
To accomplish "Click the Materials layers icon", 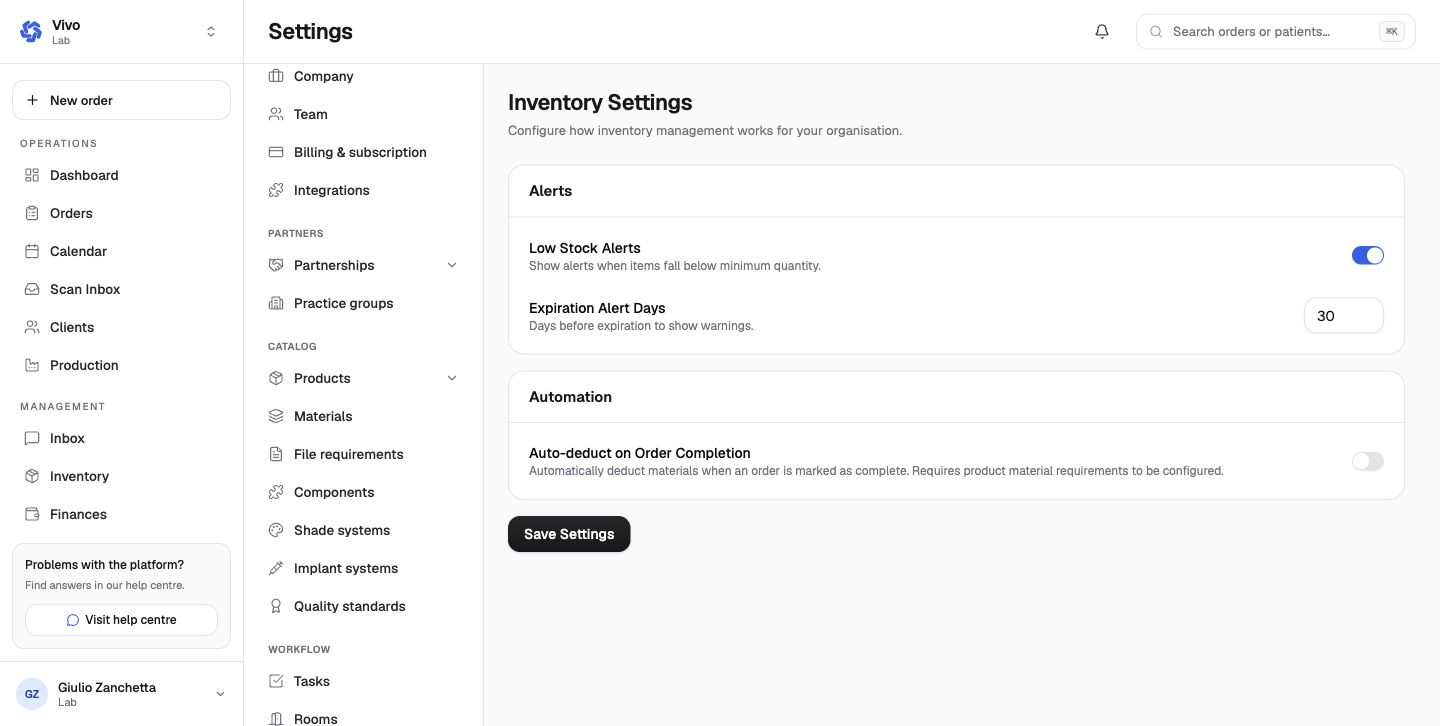I will point(276,416).
